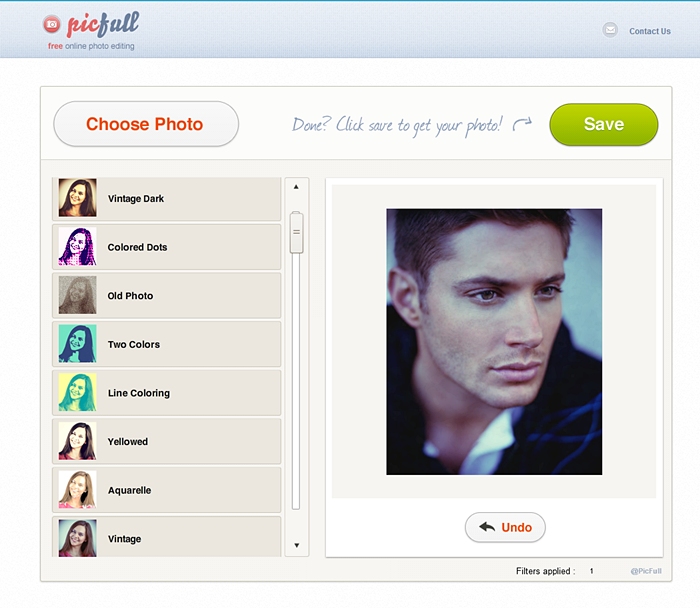700x608 pixels.
Task: Apply the Two Colors filter
Action: (x=167, y=344)
